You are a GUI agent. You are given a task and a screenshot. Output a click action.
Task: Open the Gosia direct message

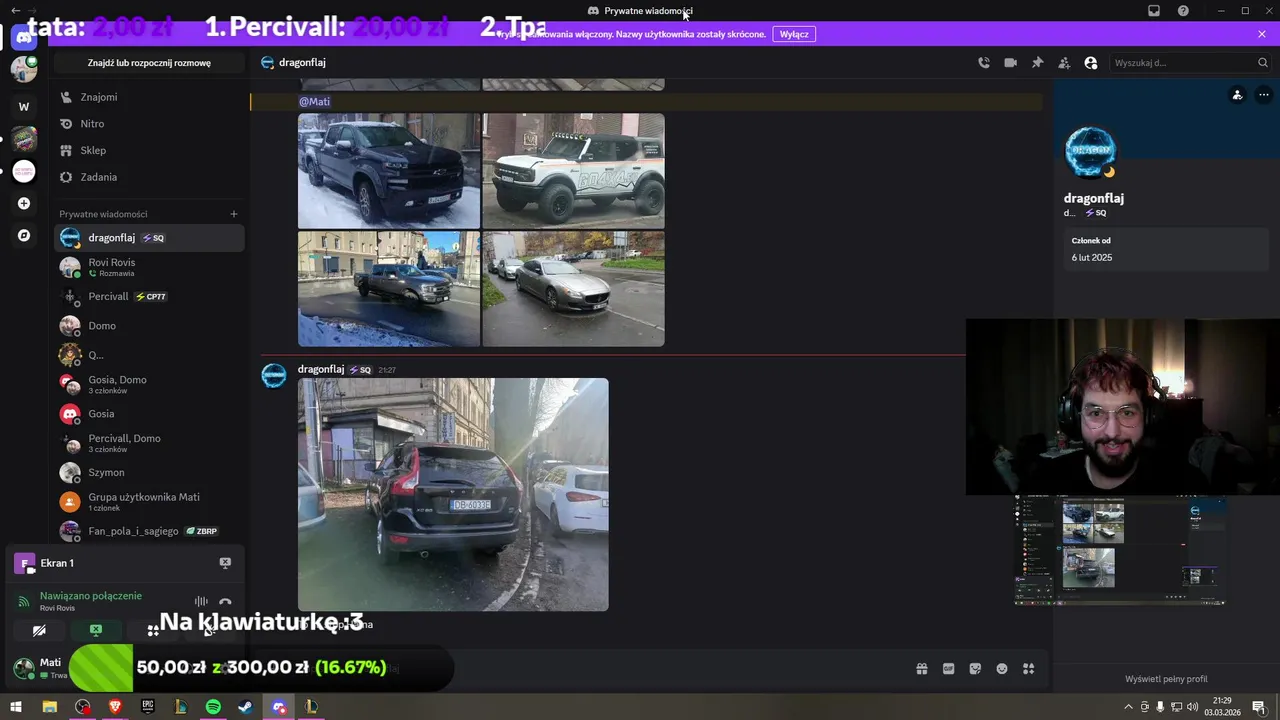click(x=148, y=414)
